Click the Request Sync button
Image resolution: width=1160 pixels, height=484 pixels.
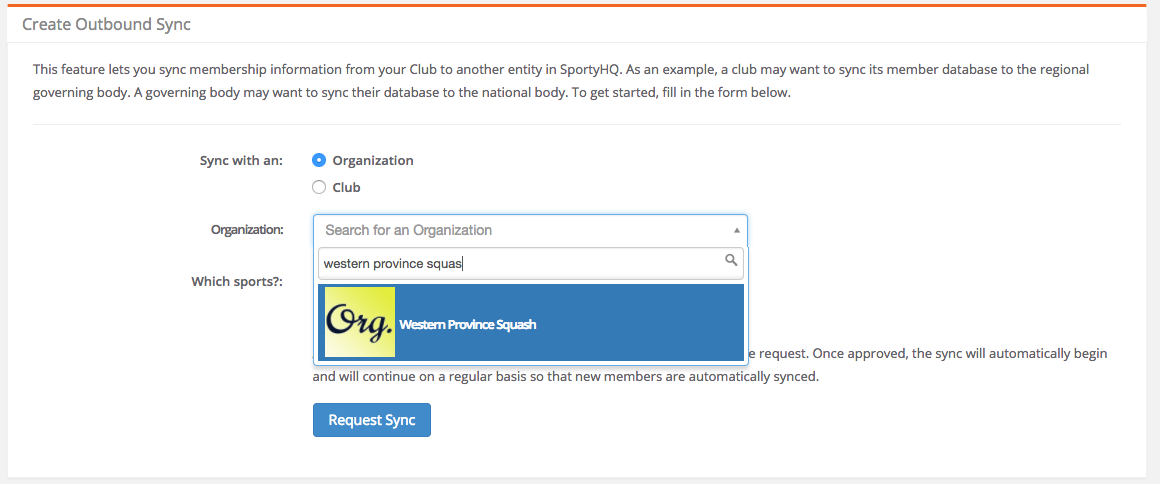(371, 420)
